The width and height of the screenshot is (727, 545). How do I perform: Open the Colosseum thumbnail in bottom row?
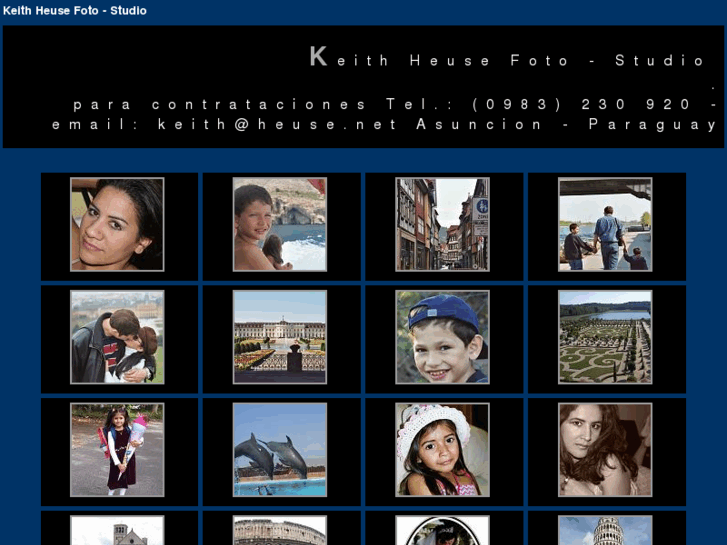point(280,530)
